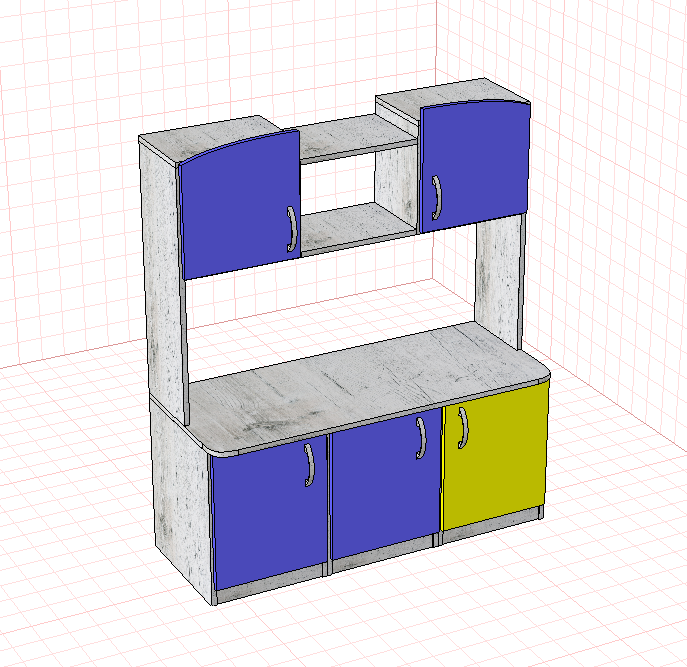687x667 pixels.
Task: Click the handle on upper right door
Action: [x=436, y=198]
